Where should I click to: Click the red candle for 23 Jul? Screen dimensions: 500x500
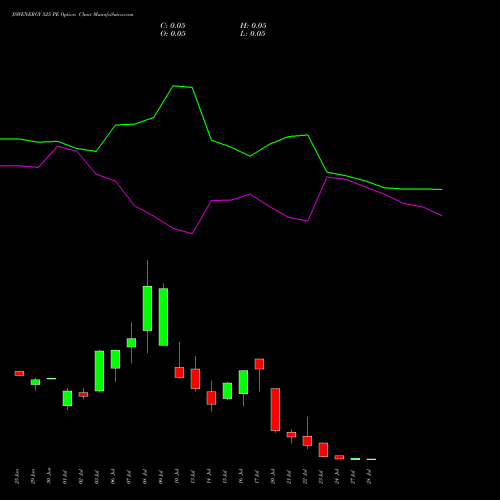coord(323,450)
